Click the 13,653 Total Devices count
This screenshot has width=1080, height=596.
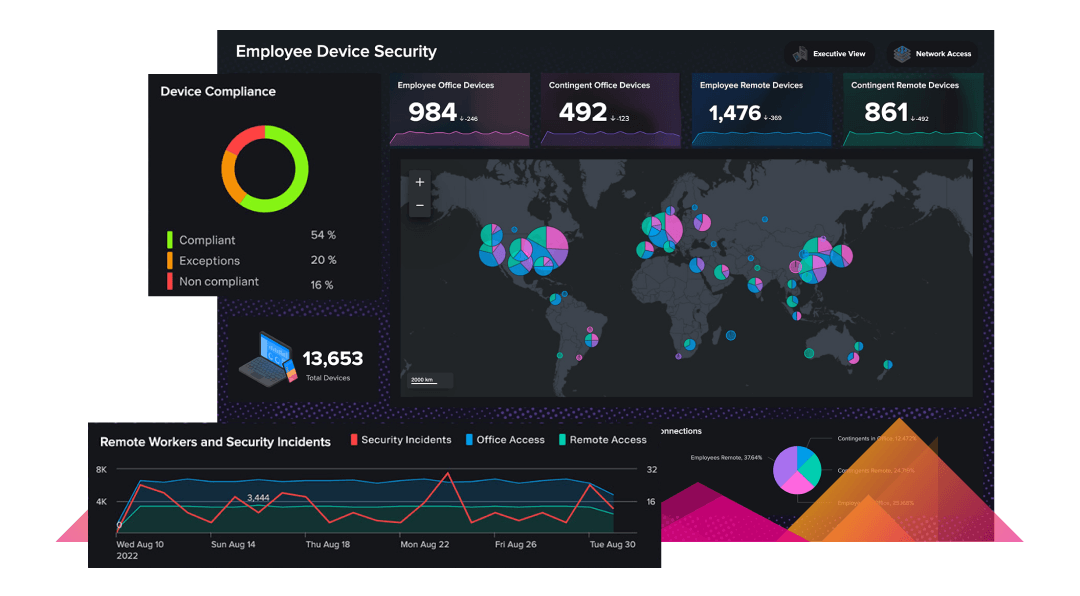(x=332, y=359)
